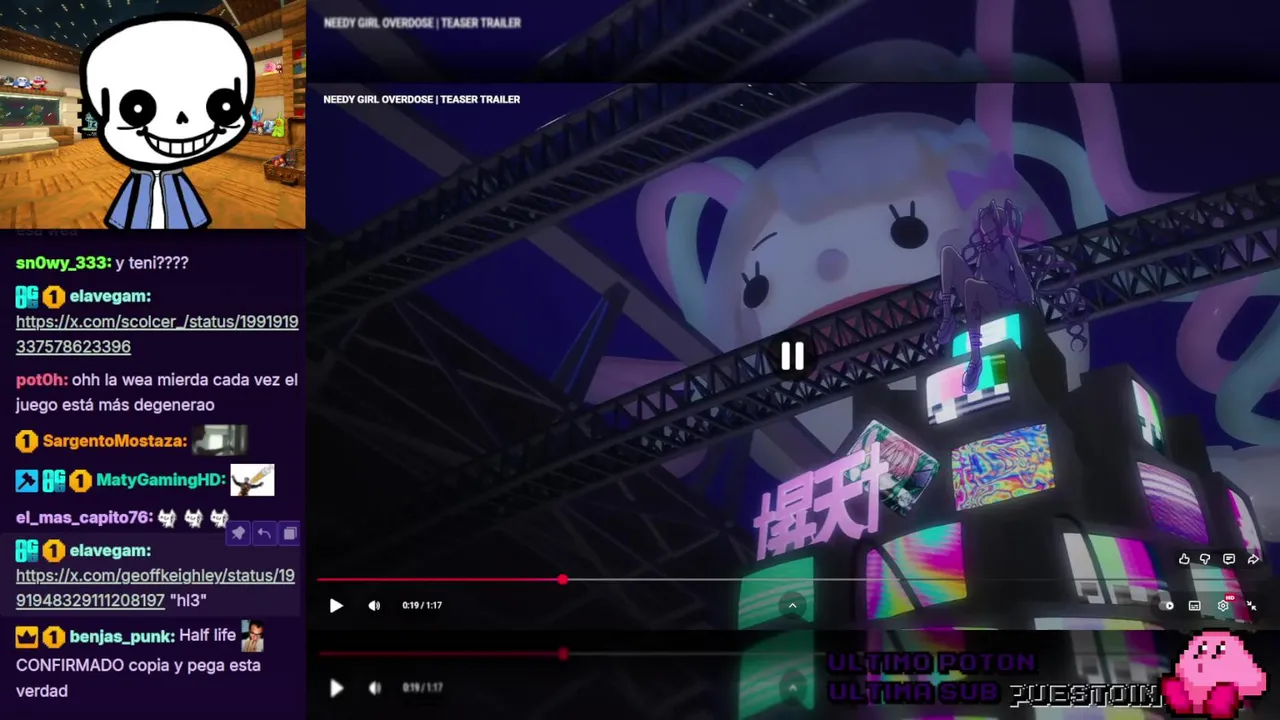Click the crown badge beside benjas_punk

26,636
